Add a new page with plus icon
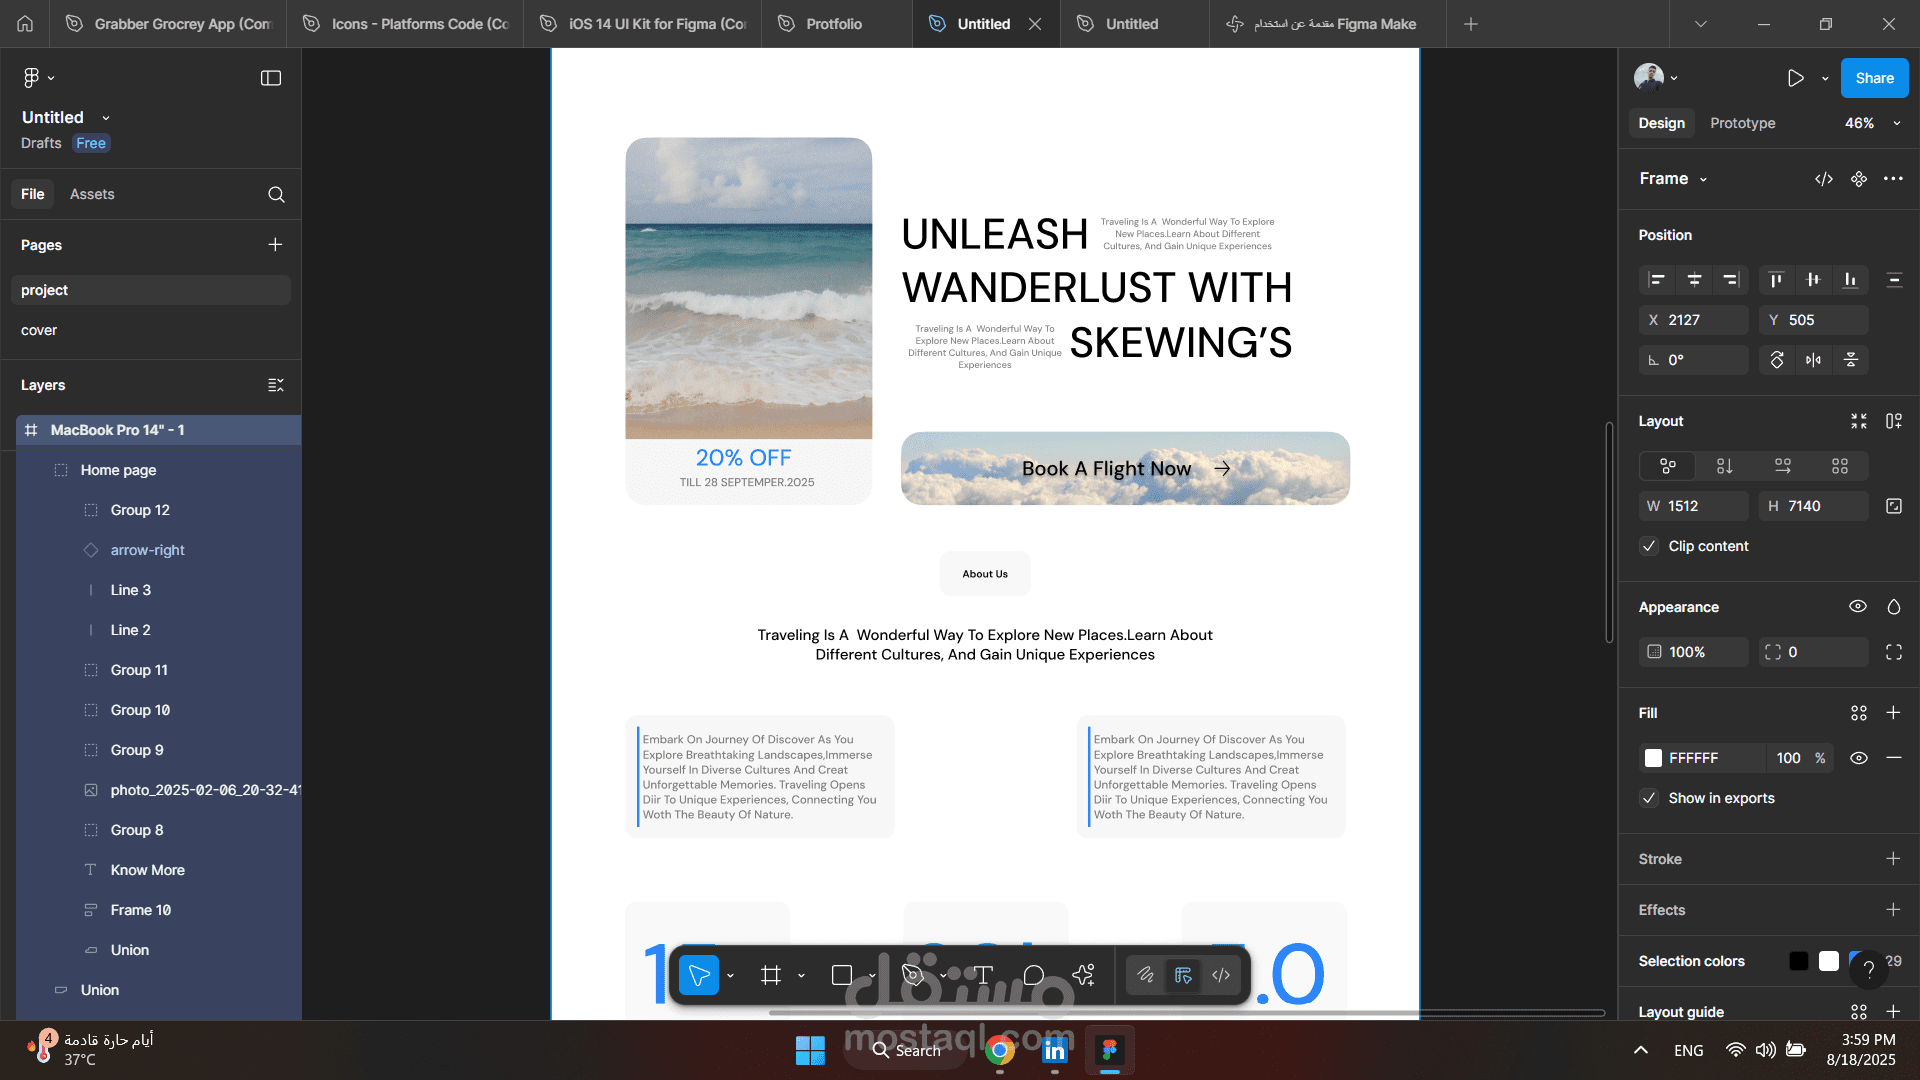 [x=275, y=245]
